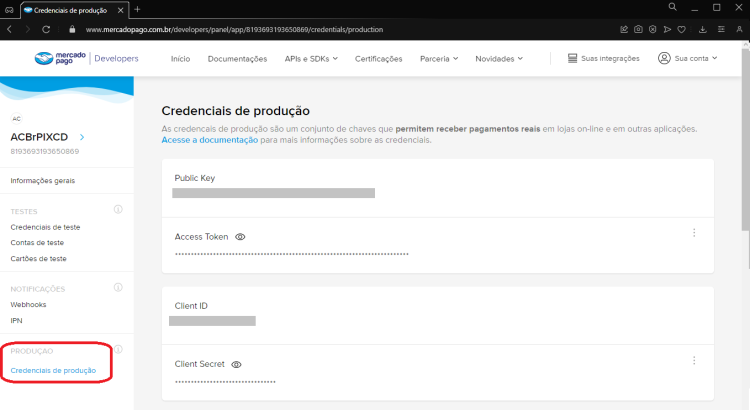750x410 pixels.
Task: Open Documentações in top navigation
Action: pyautogui.click(x=237, y=59)
